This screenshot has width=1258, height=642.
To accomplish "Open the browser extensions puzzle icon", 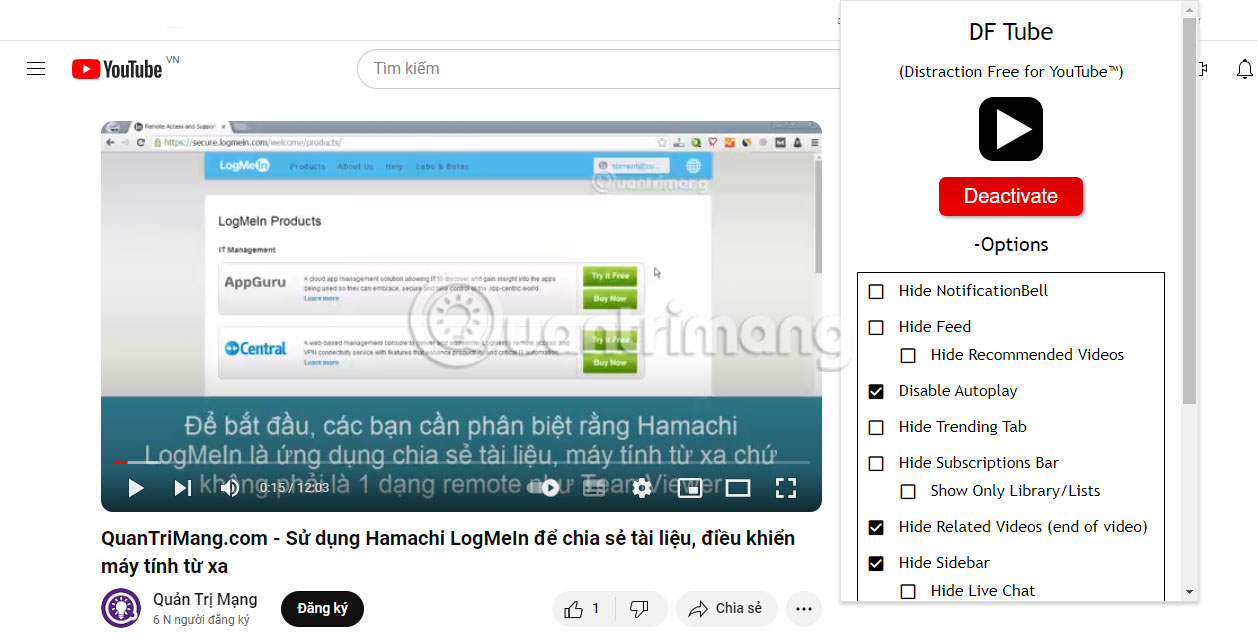I will pos(1201,68).
